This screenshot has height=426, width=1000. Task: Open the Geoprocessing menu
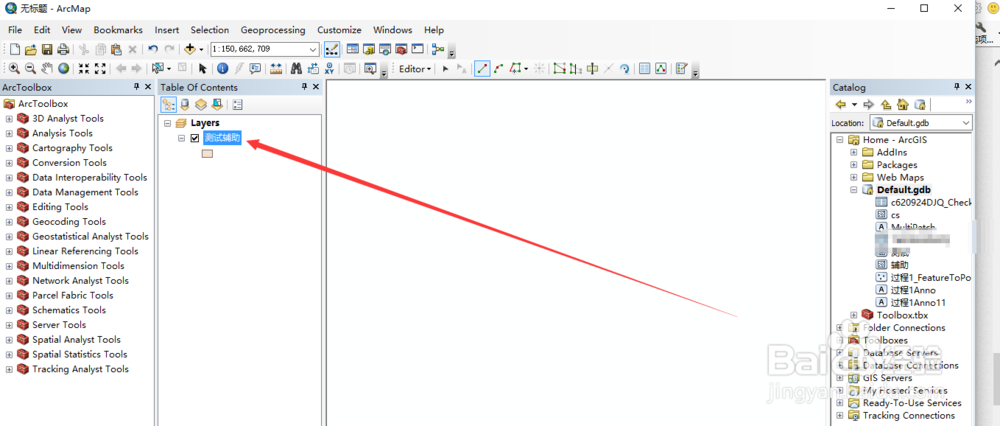(273, 30)
